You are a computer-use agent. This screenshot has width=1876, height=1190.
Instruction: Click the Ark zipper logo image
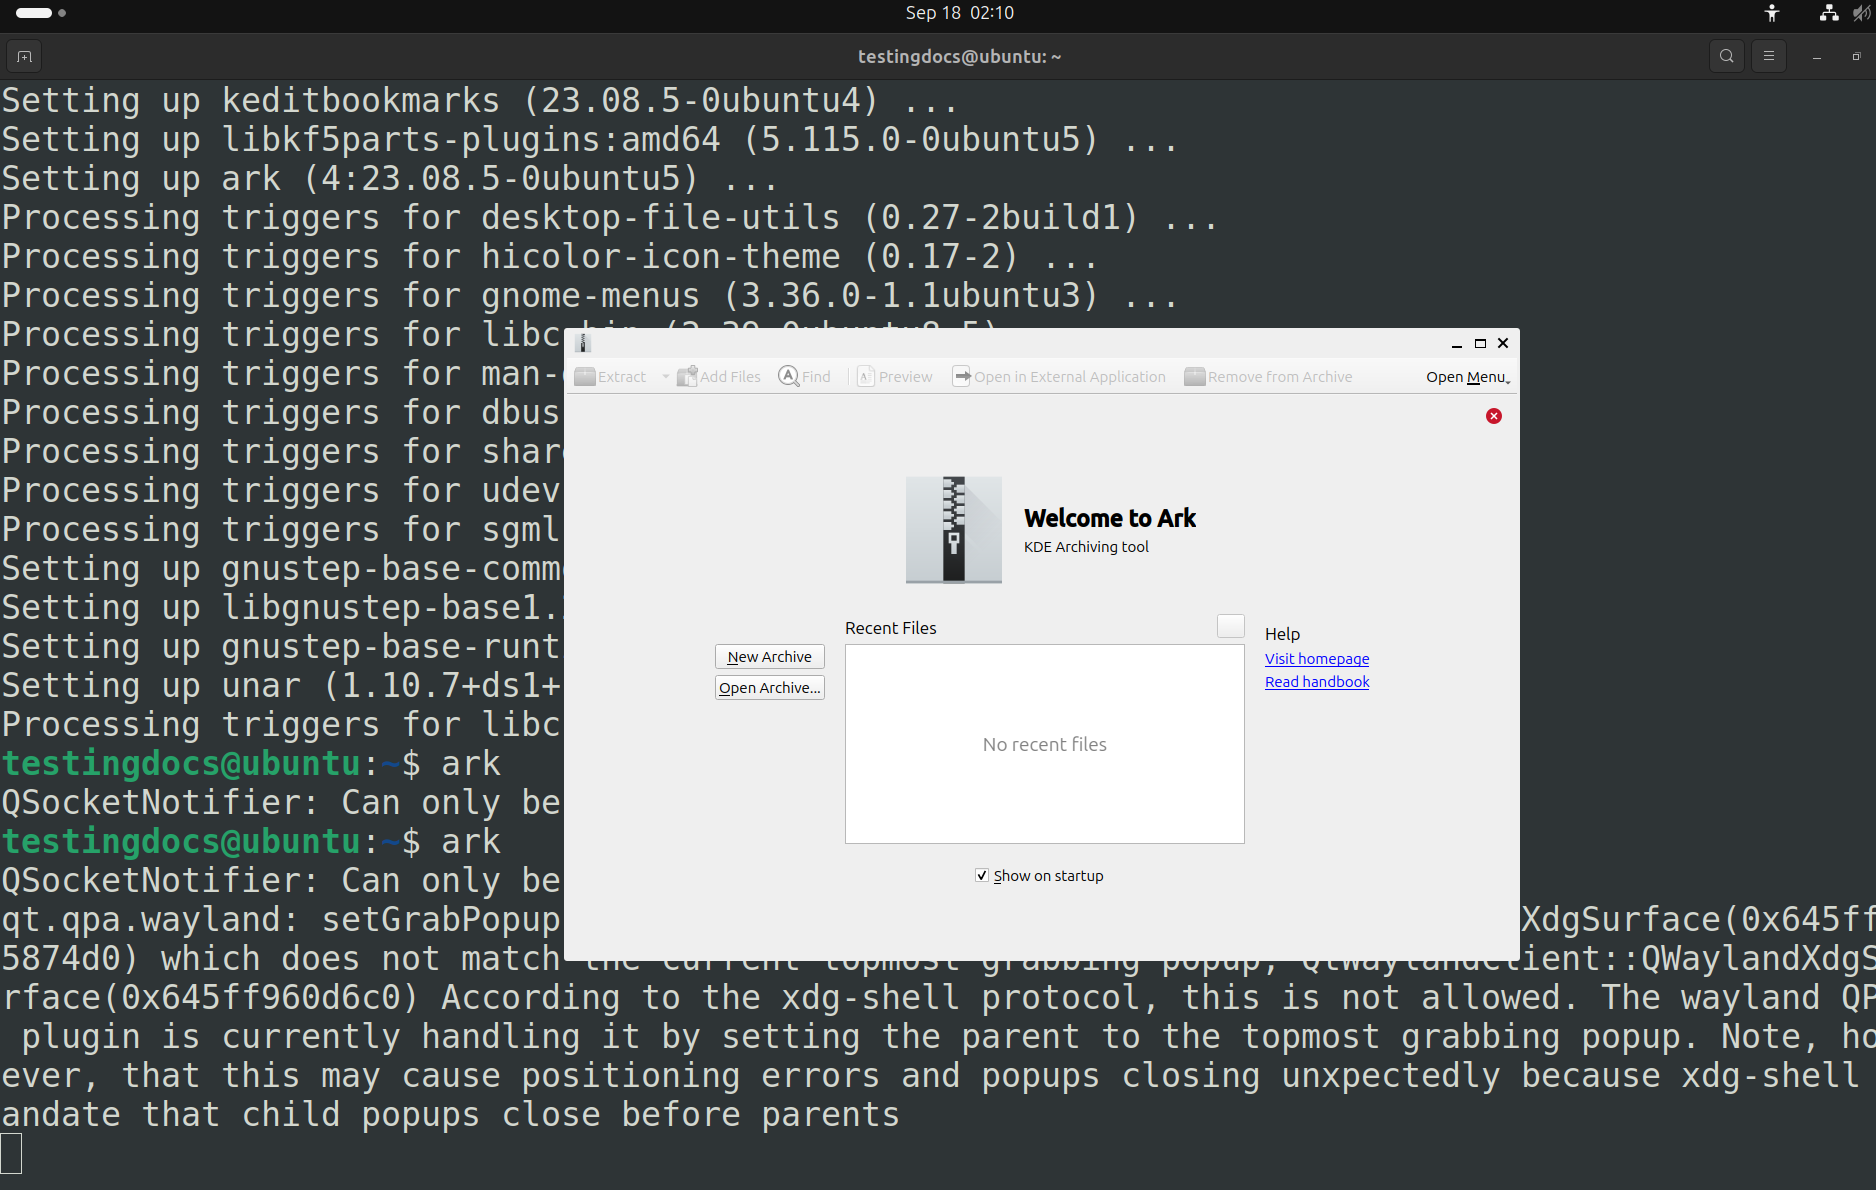tap(954, 529)
